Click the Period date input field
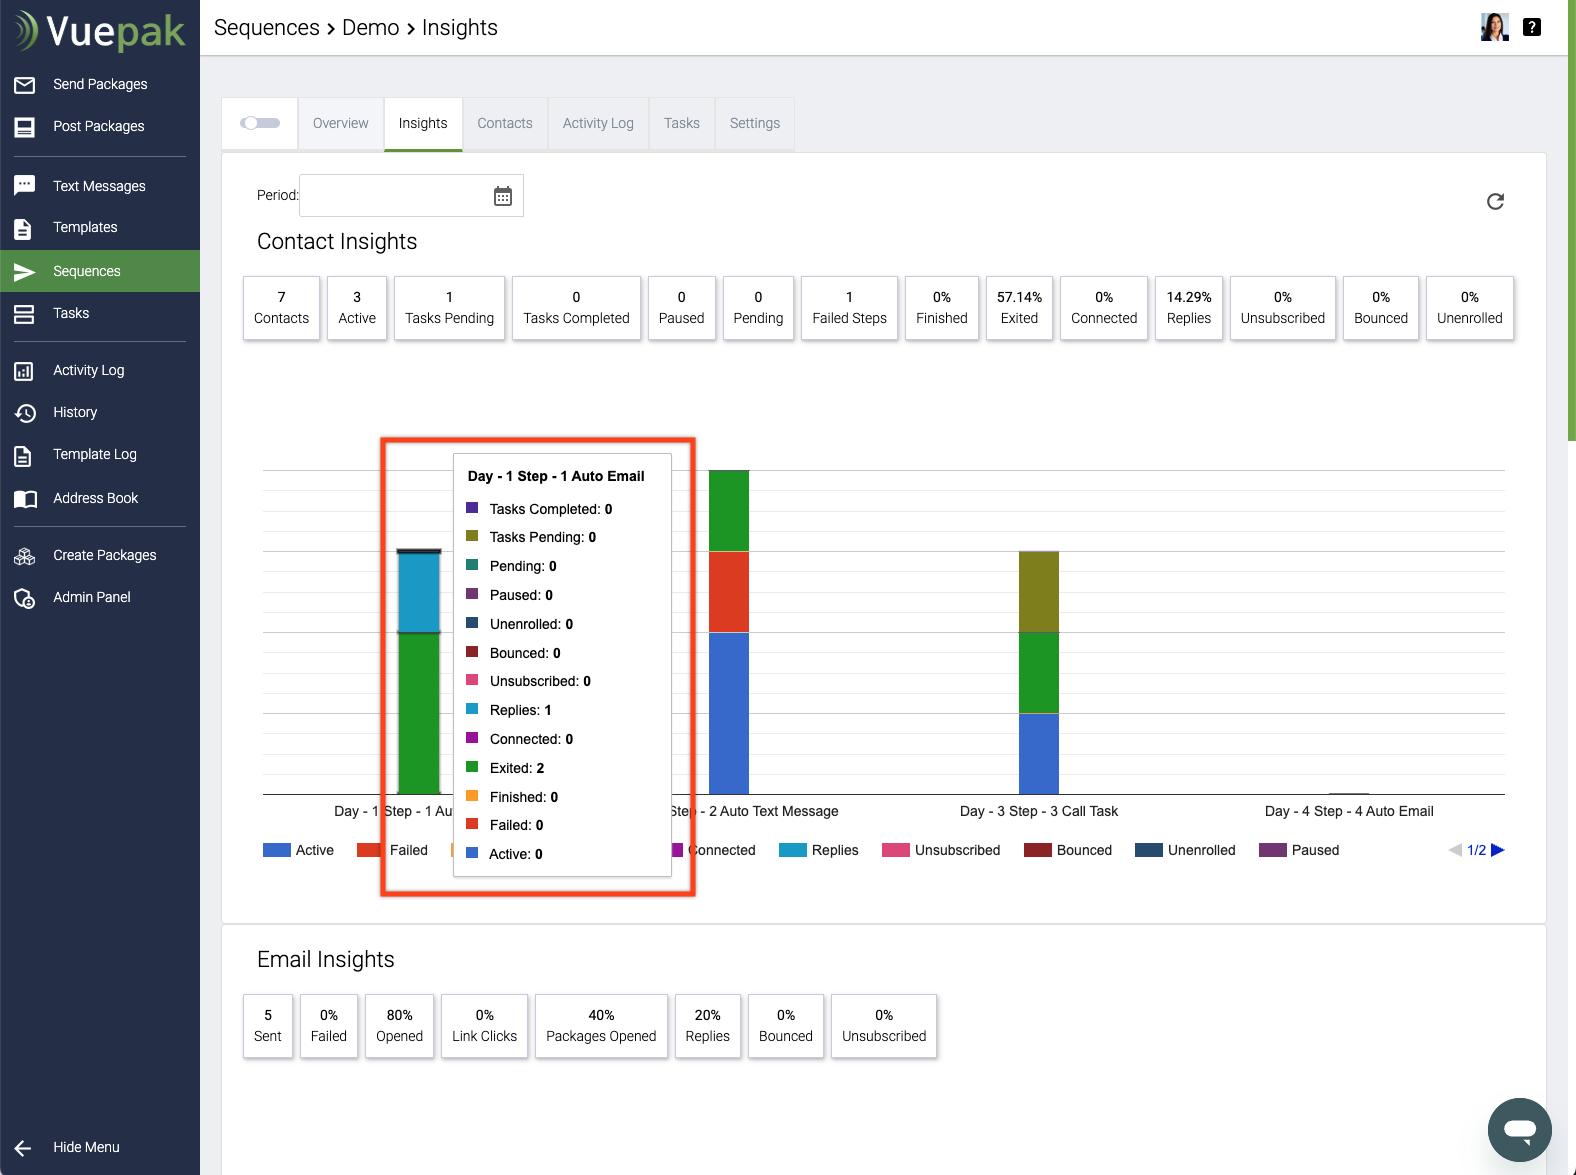 coord(395,196)
